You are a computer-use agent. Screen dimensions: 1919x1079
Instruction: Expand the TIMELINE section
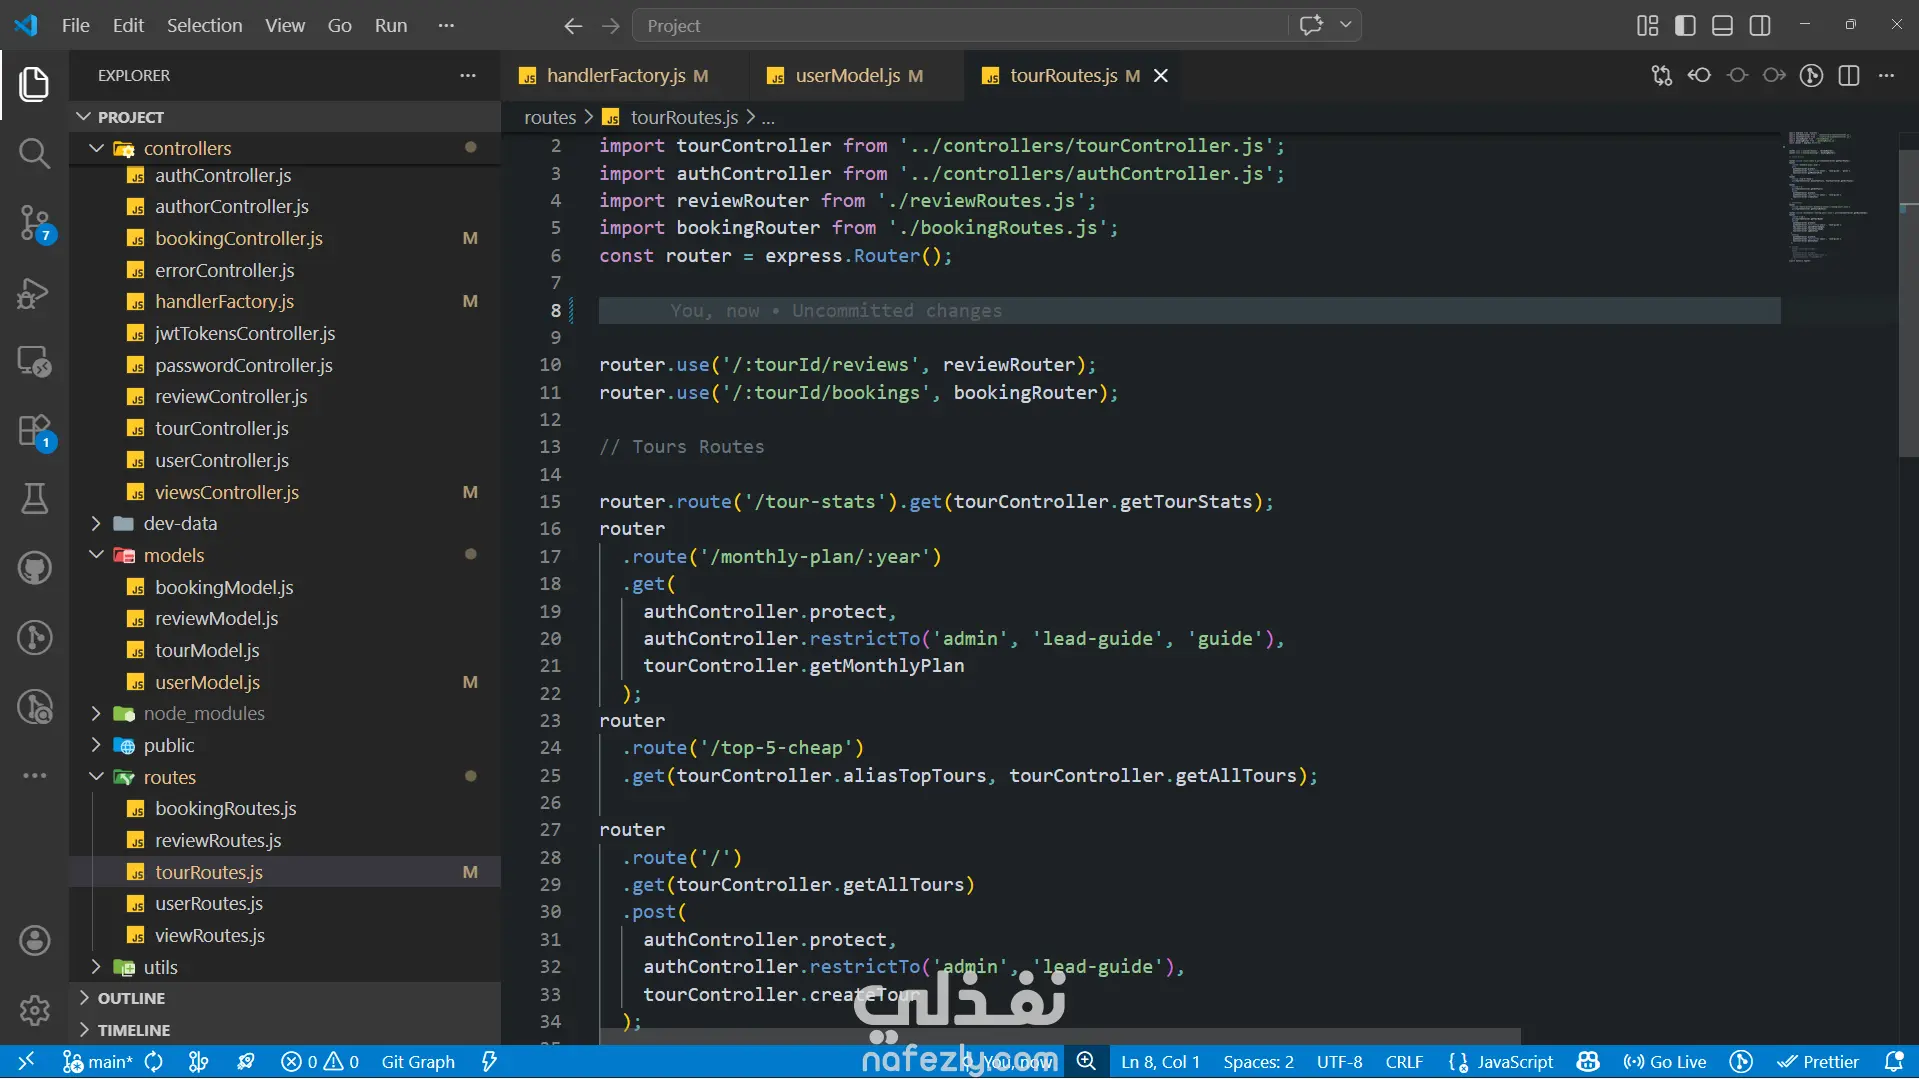[x=285, y=1030]
